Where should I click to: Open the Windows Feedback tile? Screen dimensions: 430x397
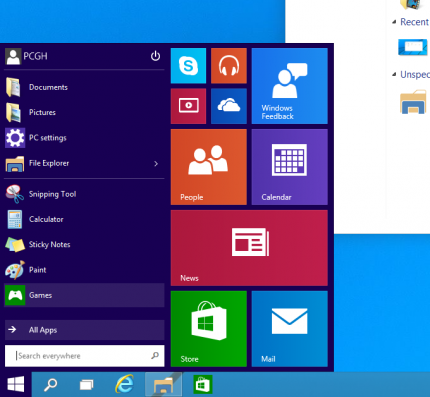290,86
